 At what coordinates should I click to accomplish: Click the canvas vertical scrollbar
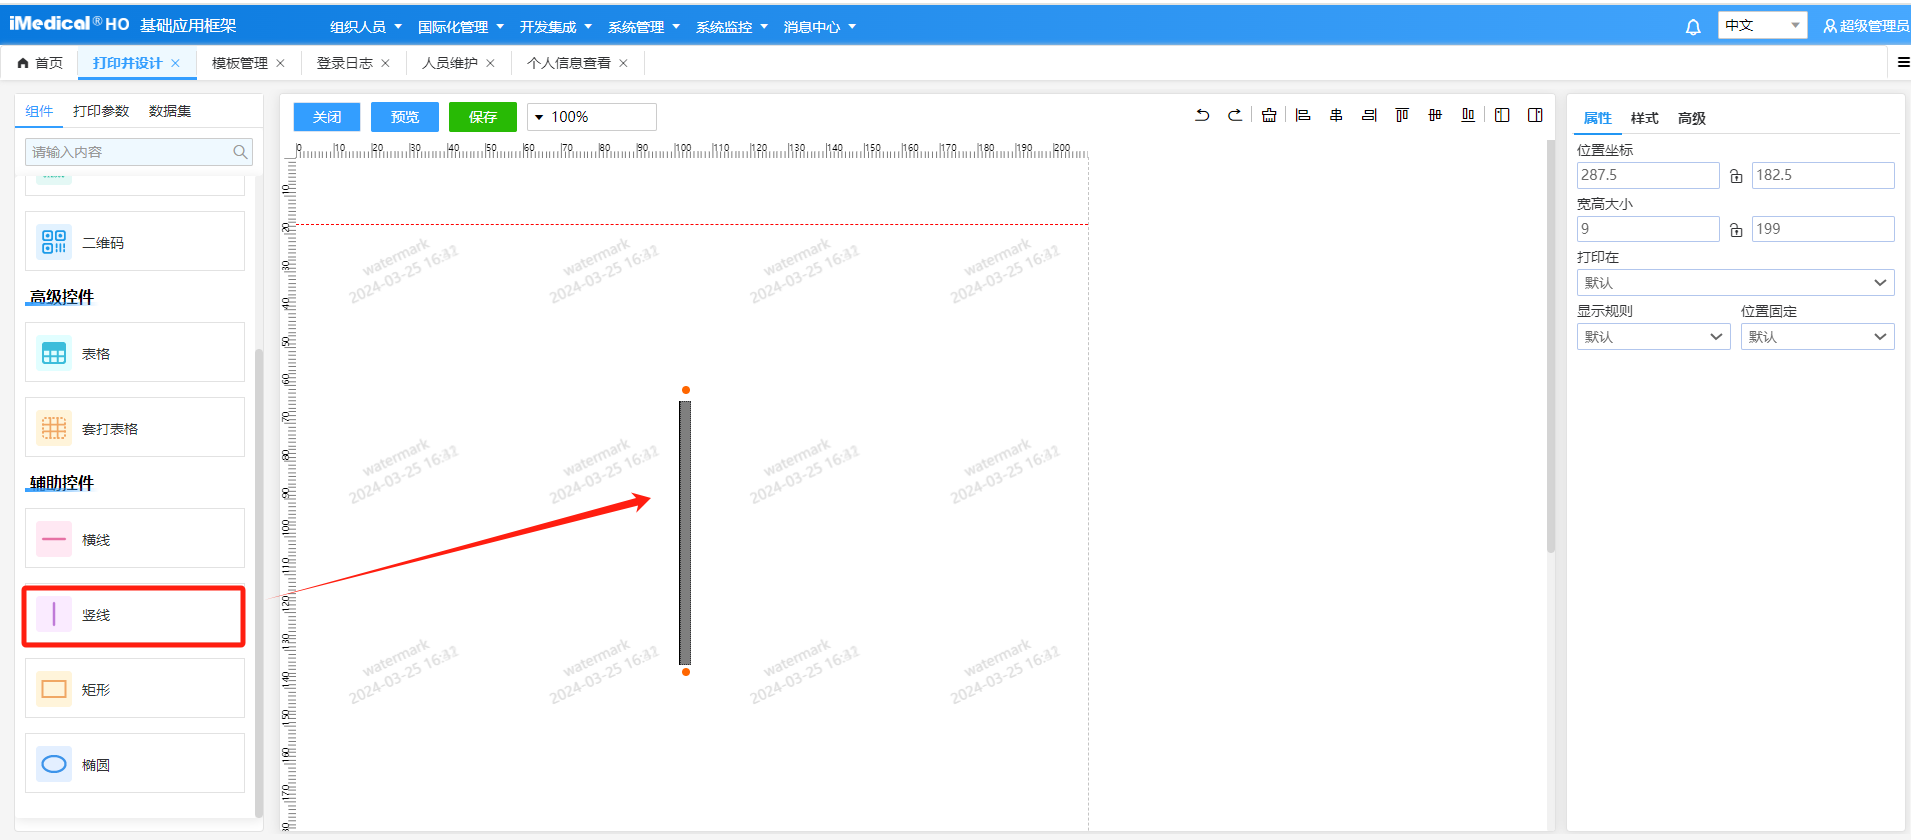(x=1551, y=350)
